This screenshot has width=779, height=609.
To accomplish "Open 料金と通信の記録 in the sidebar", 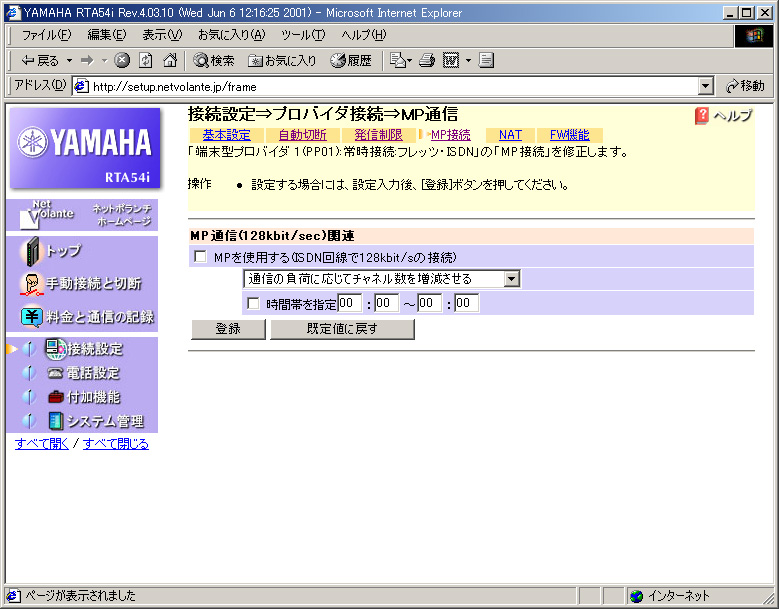I will coord(99,317).
